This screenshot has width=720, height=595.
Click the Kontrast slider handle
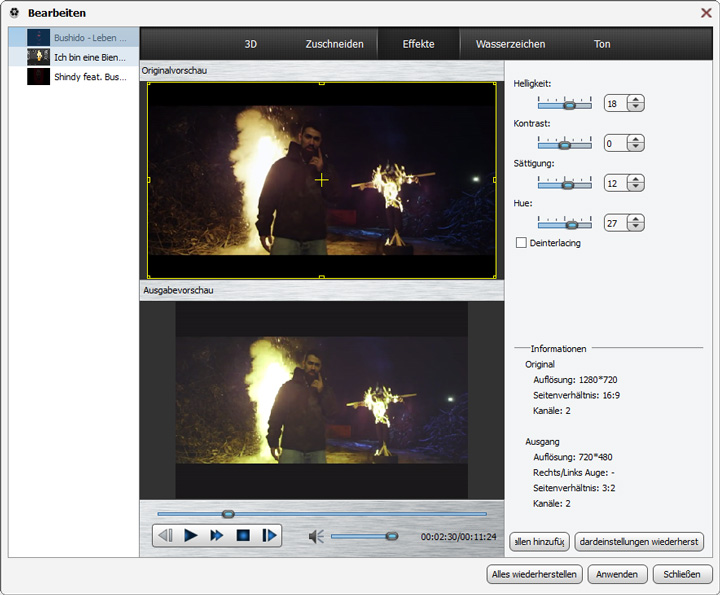click(x=564, y=145)
